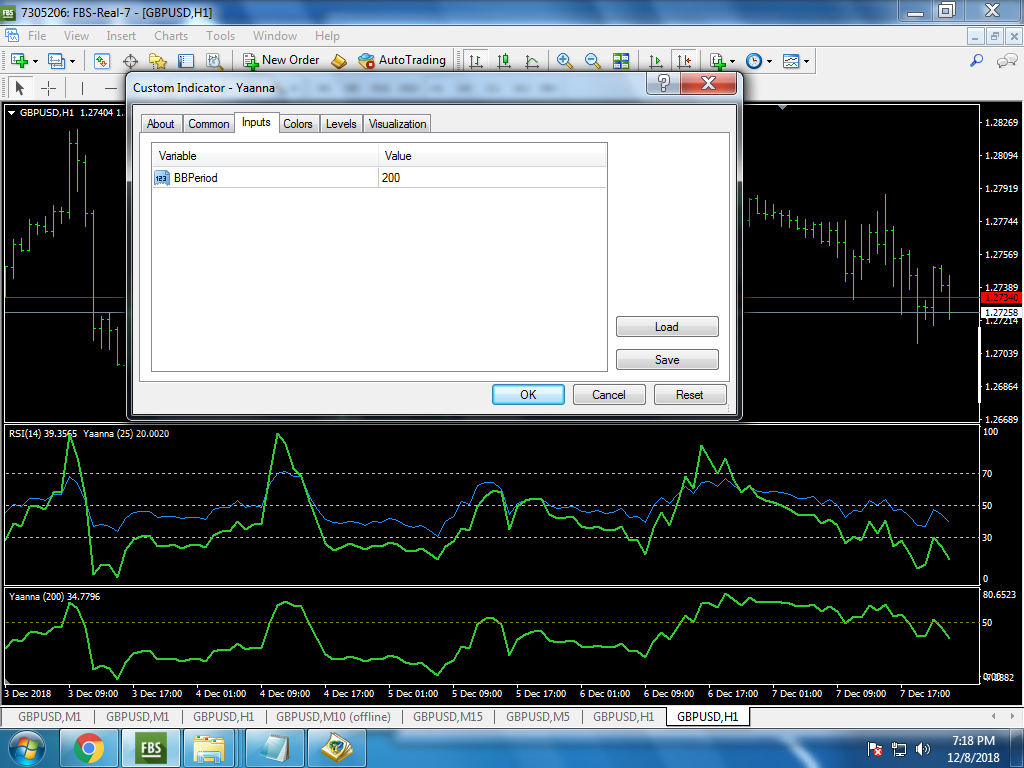Select the crosshair tool
This screenshot has width=1024, height=768.
(48, 88)
